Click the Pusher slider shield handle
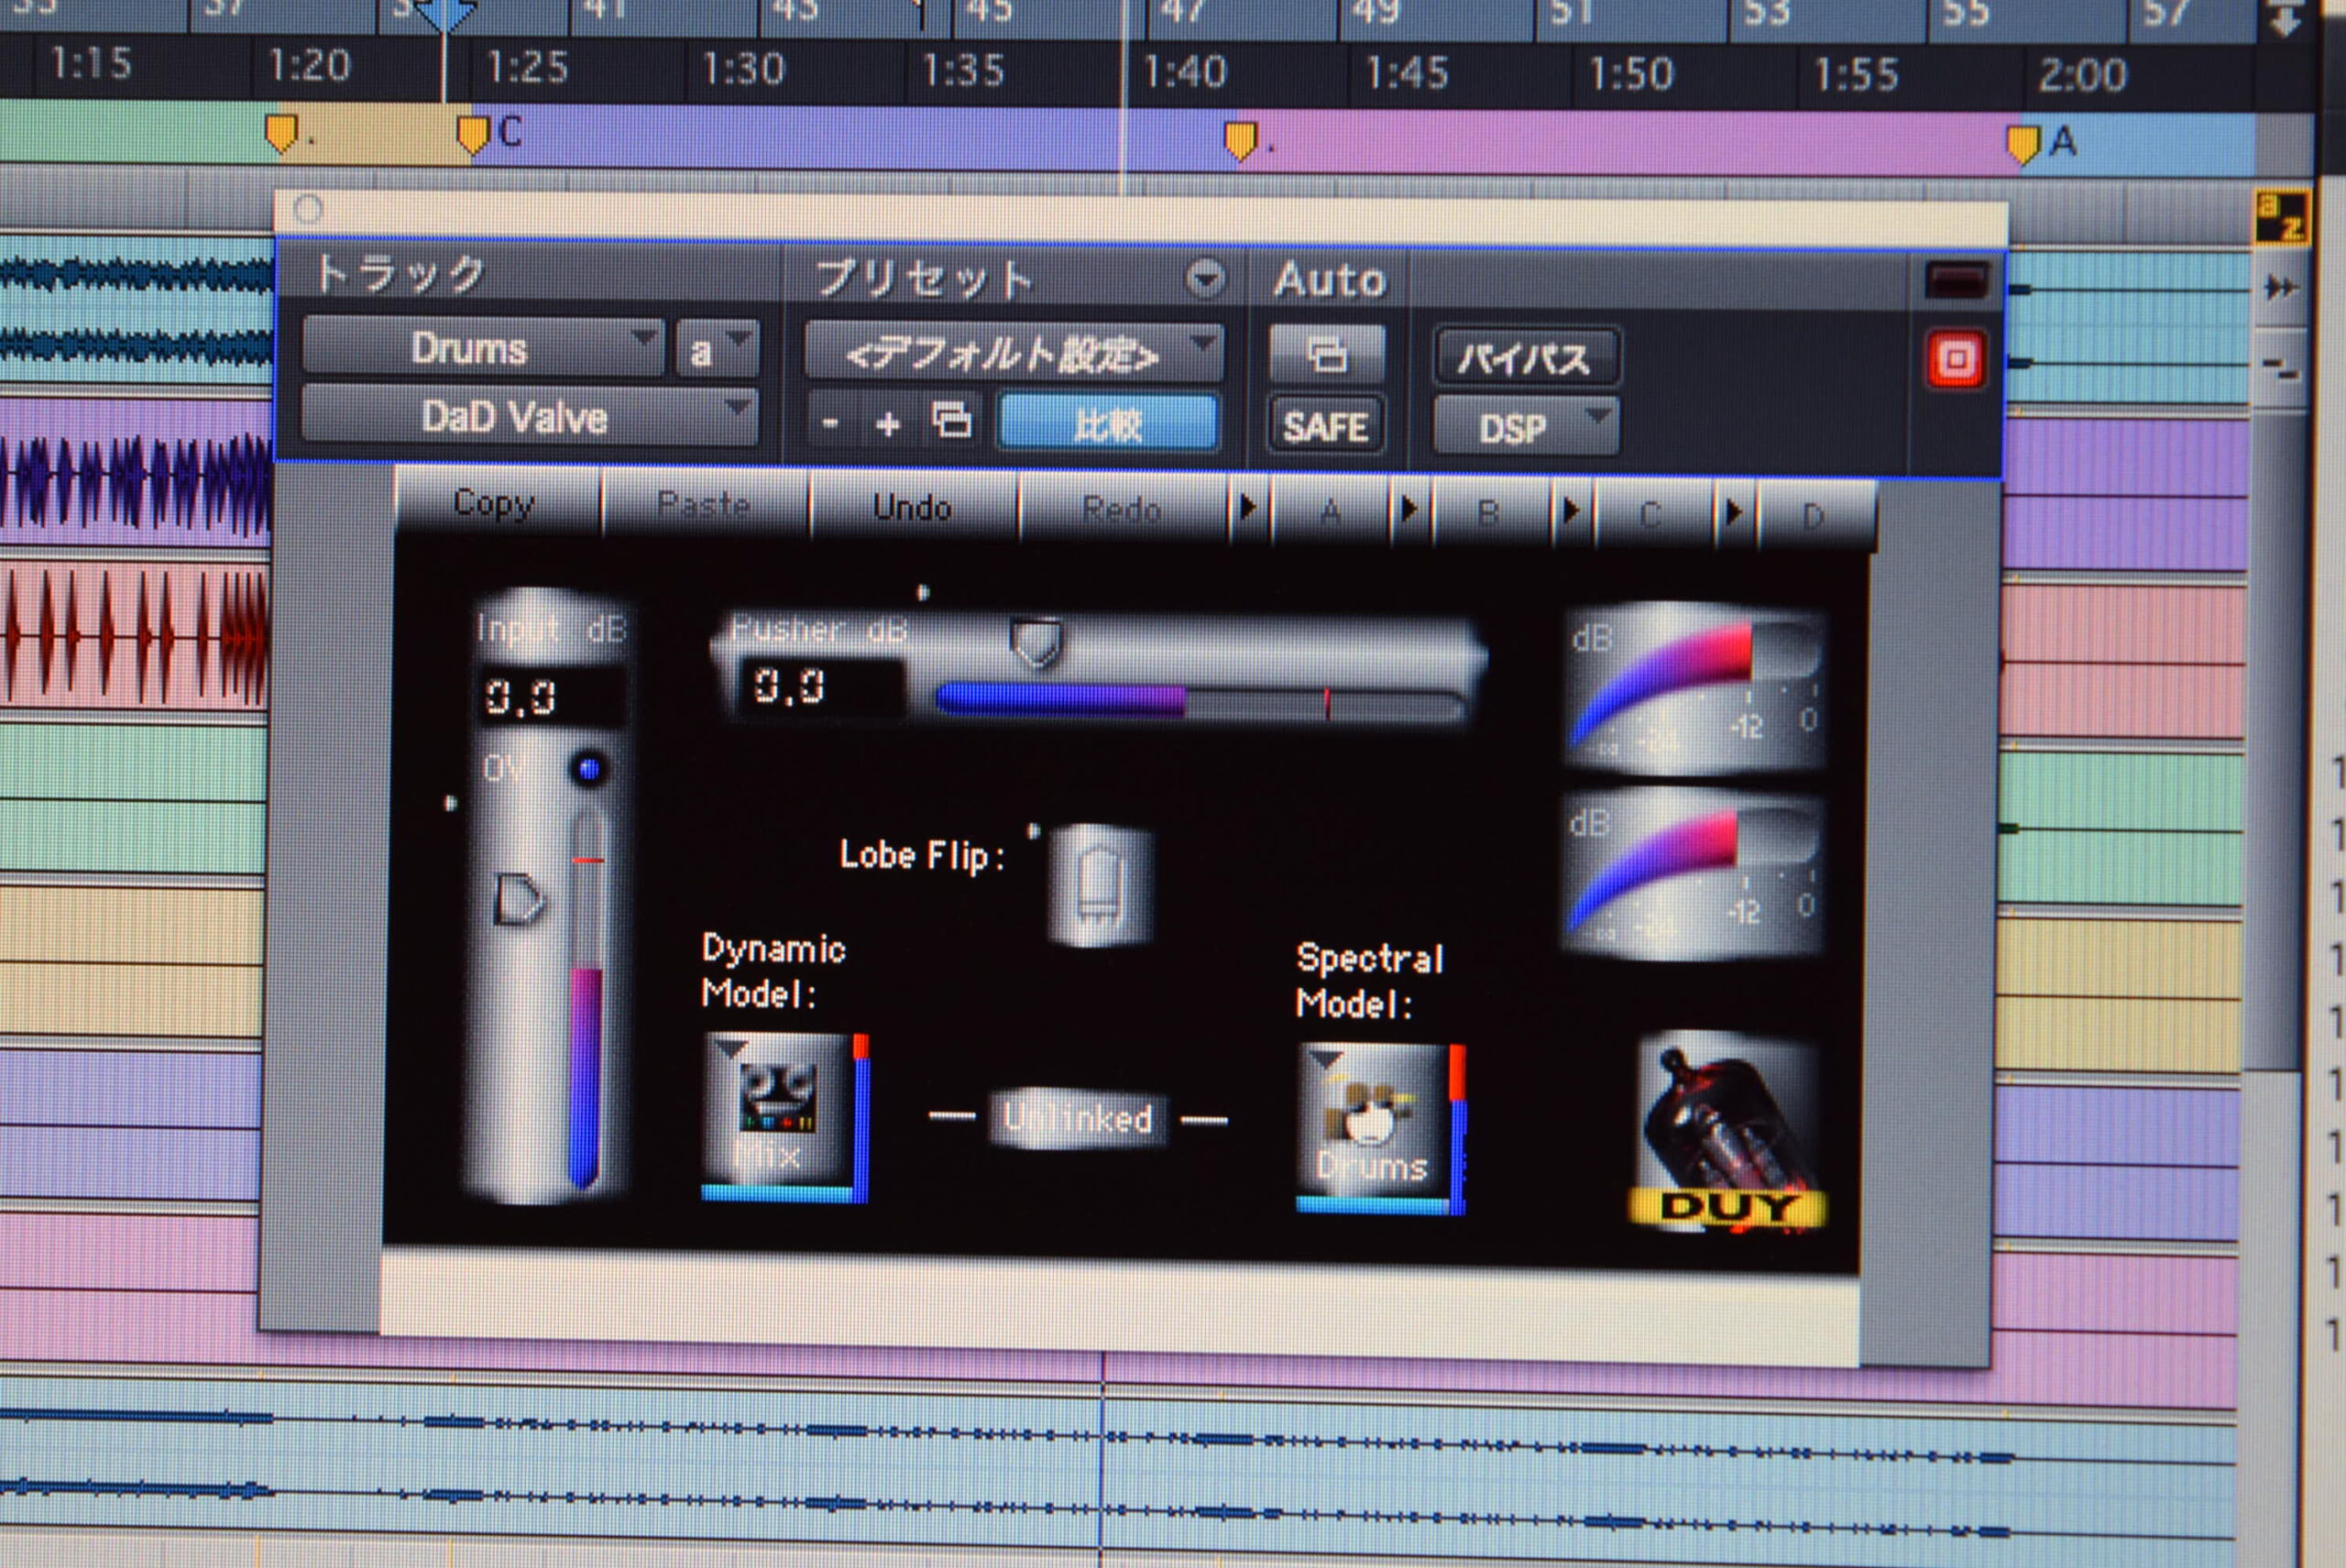Screen dimensions: 2346x1568 [x=1036, y=643]
